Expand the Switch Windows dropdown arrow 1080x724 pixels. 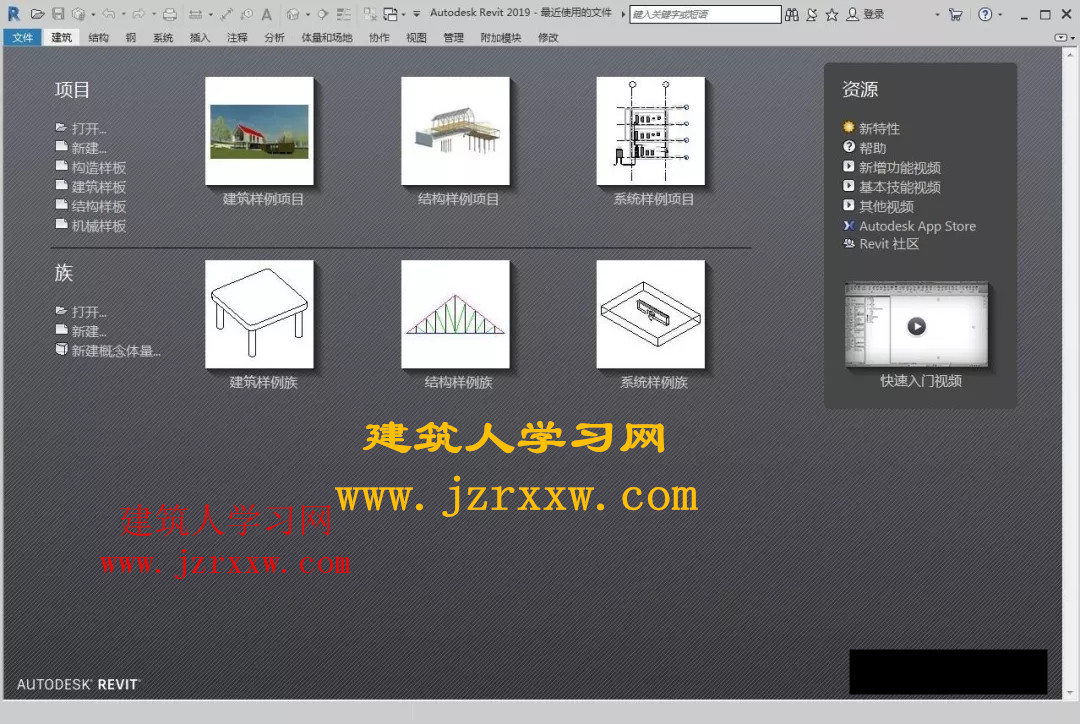404,14
